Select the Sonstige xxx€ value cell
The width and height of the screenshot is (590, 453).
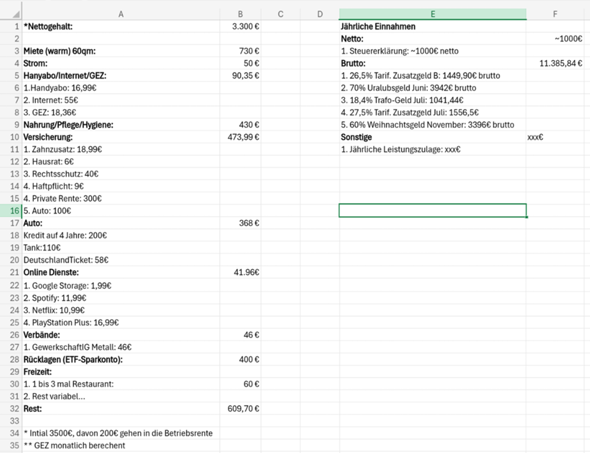[555, 137]
